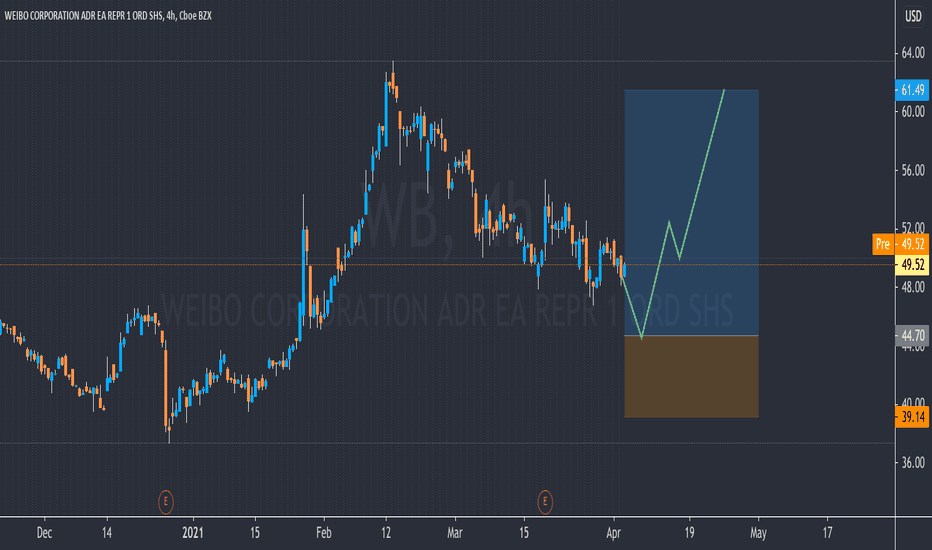Click the earnings marker near 2021
This screenshot has width=932, height=550.
[x=166, y=502]
